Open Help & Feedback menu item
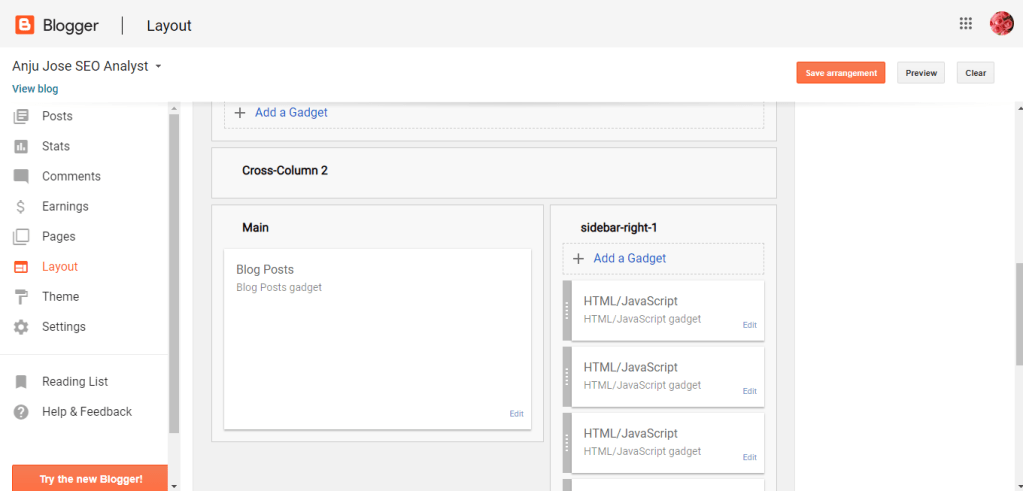Screen dimensions: 1023x491 pyautogui.click(x=85, y=411)
